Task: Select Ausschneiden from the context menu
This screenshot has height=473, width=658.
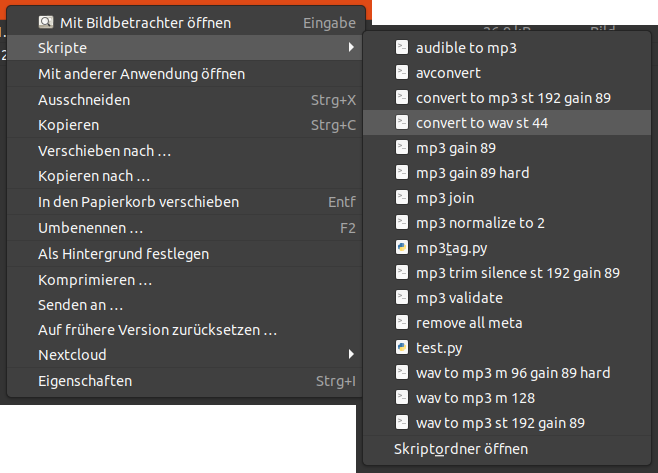Action: click(x=185, y=100)
